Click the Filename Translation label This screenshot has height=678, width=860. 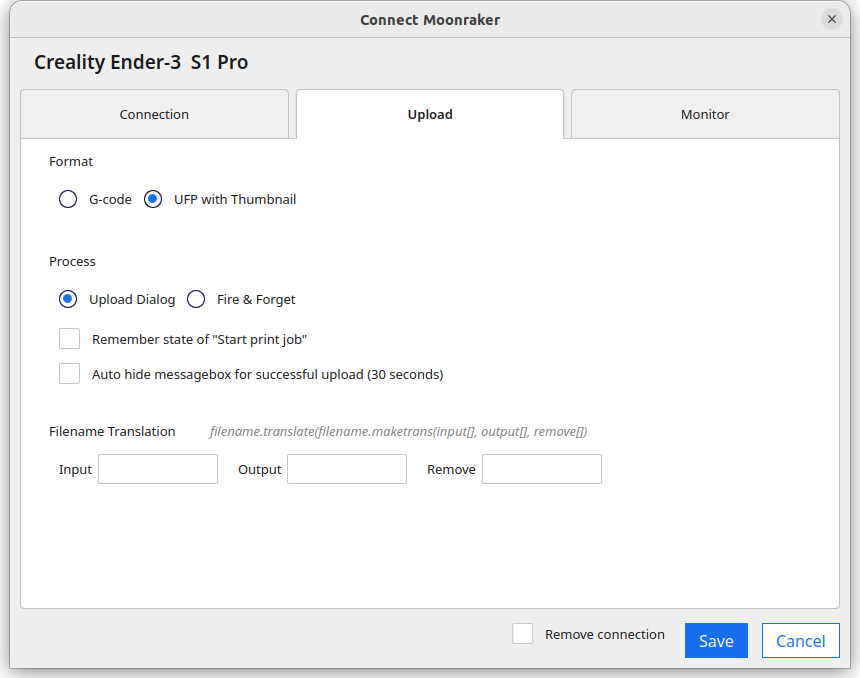pos(112,431)
